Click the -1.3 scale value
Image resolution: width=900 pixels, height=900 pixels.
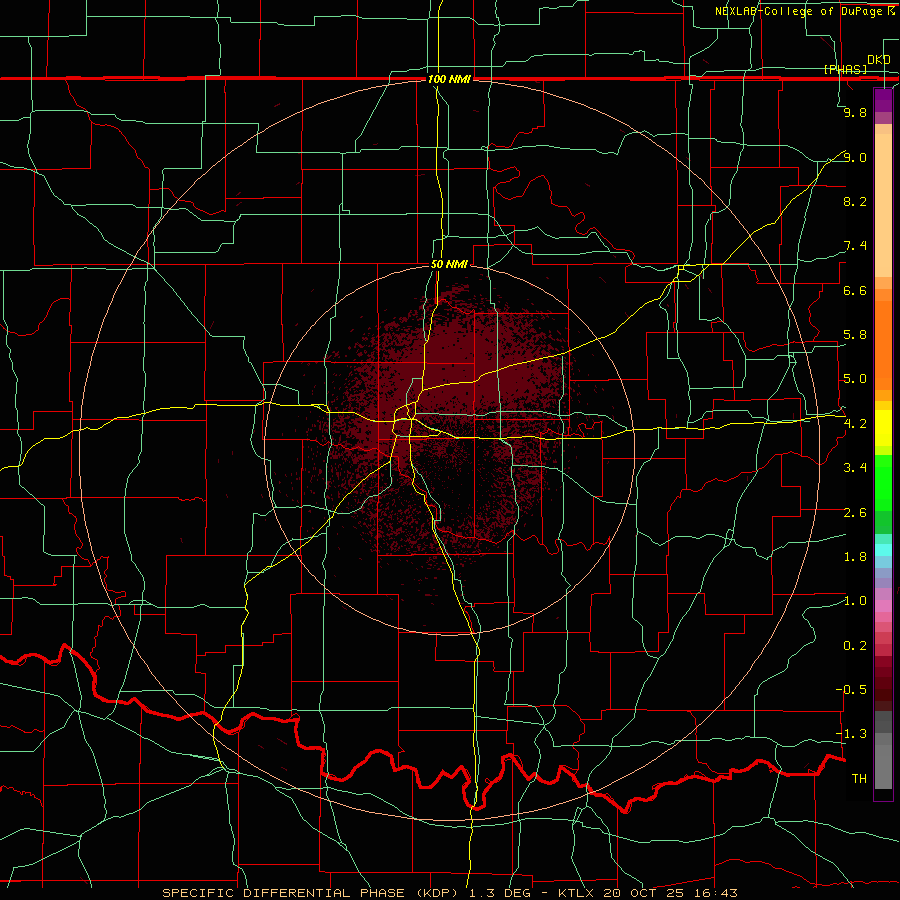pos(851,734)
